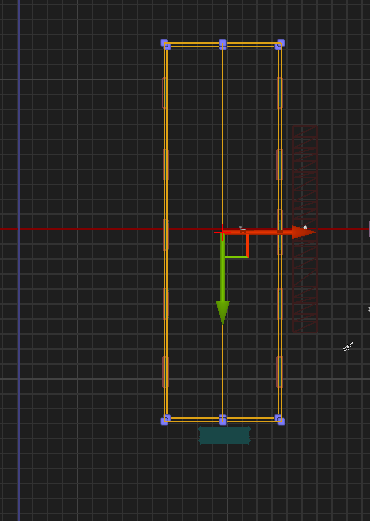Grab the green Y-axis arrow of move gizmo
This screenshot has width=370, height=521.
[x=223, y=279]
